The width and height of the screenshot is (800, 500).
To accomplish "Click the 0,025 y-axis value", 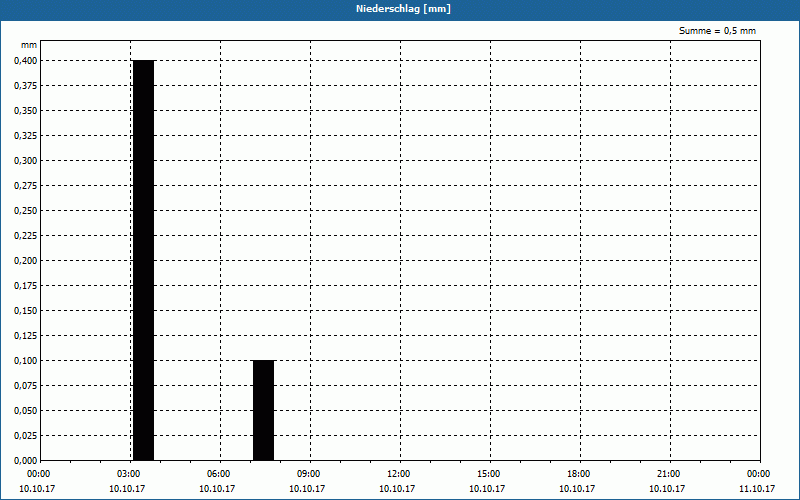I will pyautogui.click(x=26, y=436).
